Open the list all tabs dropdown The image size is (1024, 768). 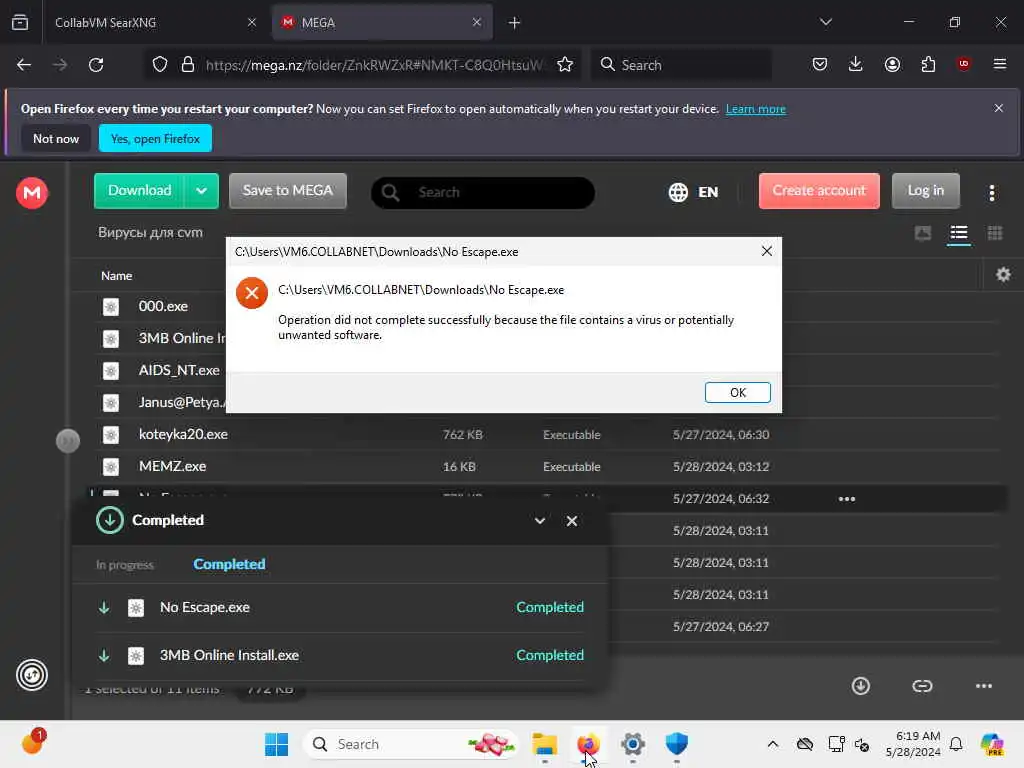point(825,22)
